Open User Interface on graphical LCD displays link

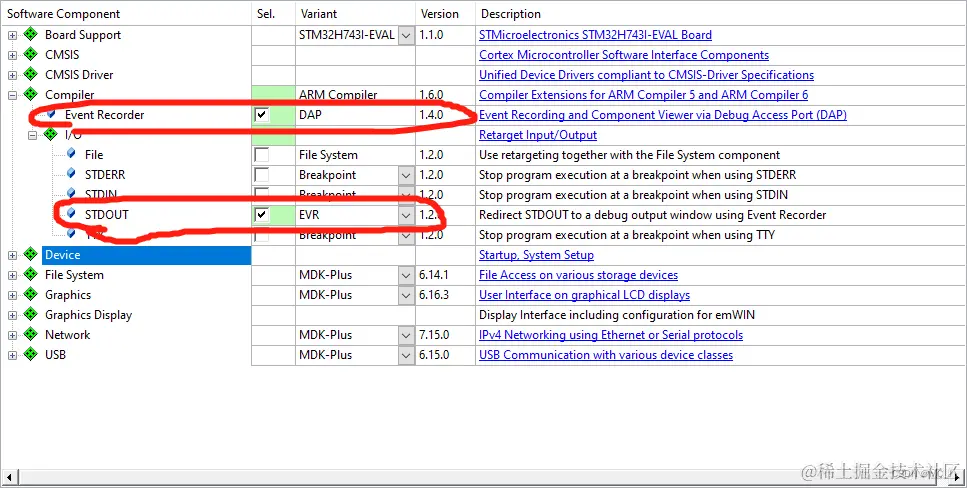click(585, 295)
